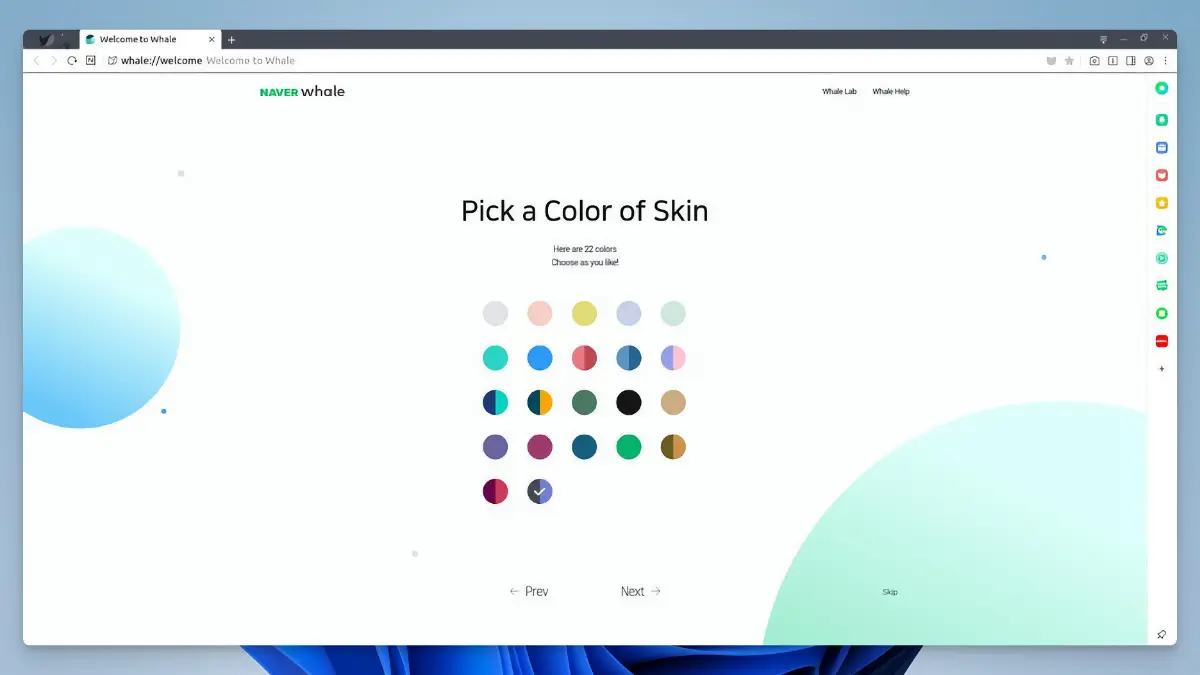Open the green play button sidebar icon
The height and width of the screenshot is (675, 1200).
point(1162,258)
